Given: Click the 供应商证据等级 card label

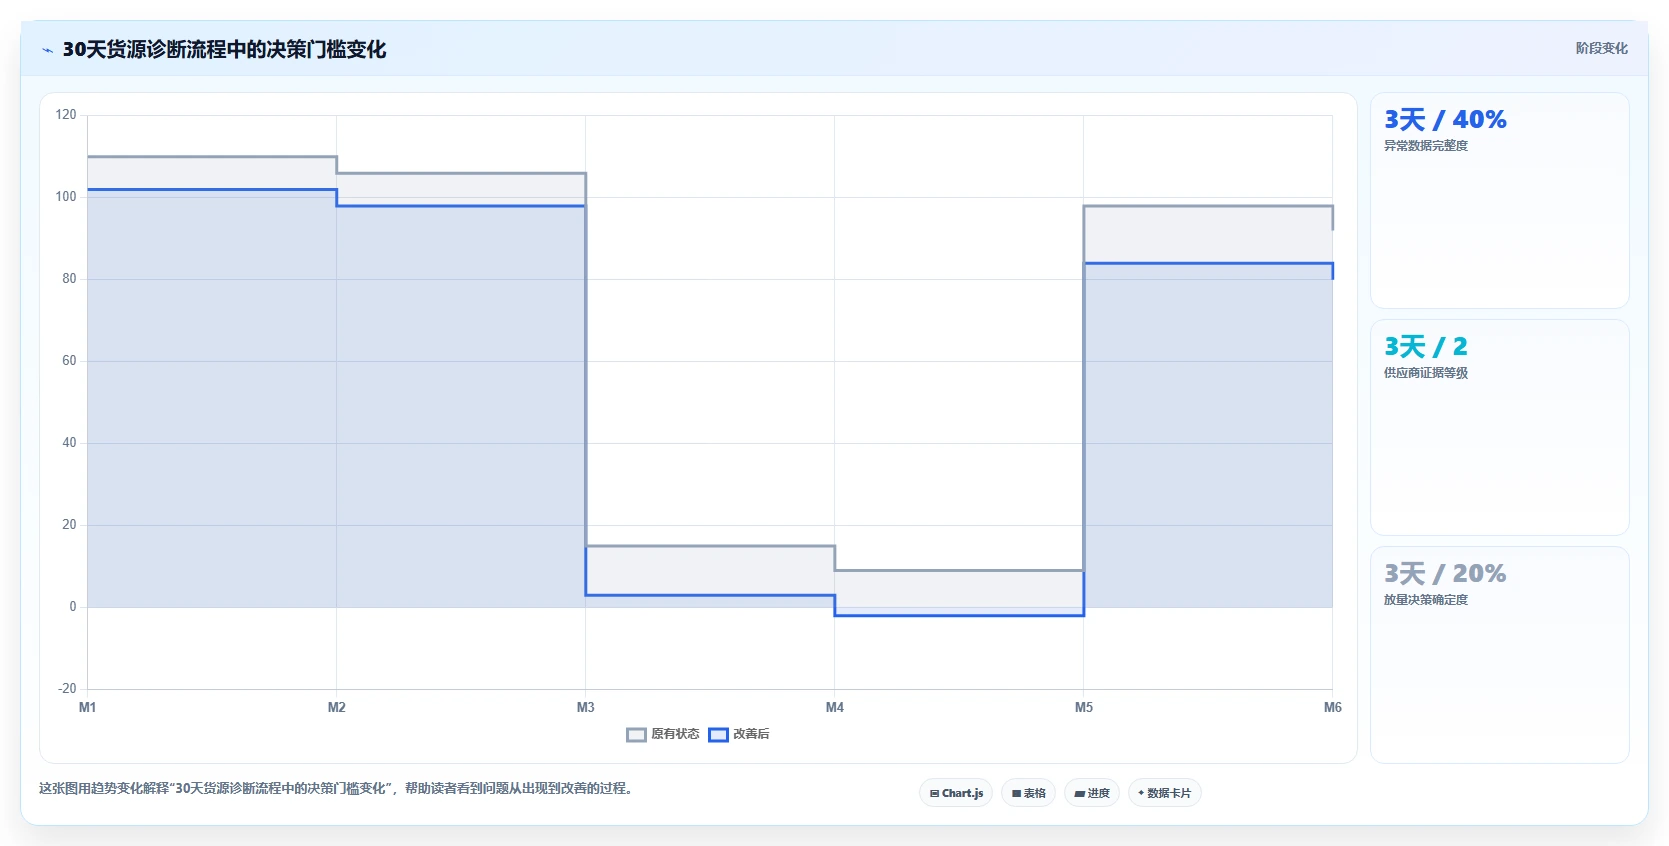Looking at the screenshot, I should [1426, 373].
